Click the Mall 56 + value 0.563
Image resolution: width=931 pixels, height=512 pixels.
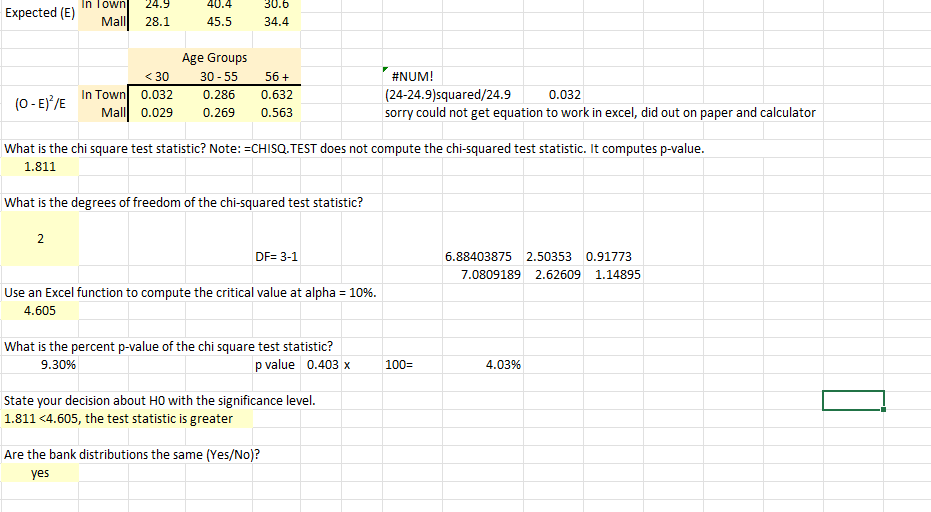(277, 112)
